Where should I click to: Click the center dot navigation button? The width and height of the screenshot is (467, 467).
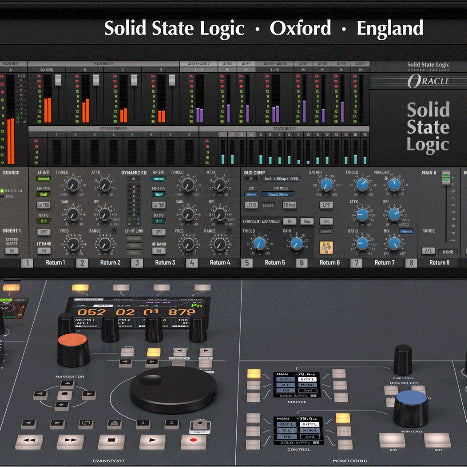65,395
